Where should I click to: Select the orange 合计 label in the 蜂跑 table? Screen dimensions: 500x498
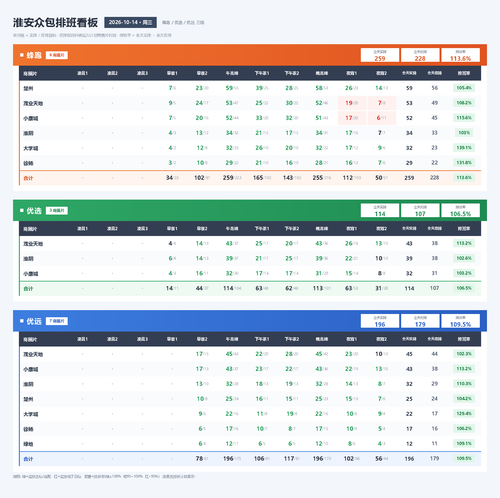(x=28, y=178)
